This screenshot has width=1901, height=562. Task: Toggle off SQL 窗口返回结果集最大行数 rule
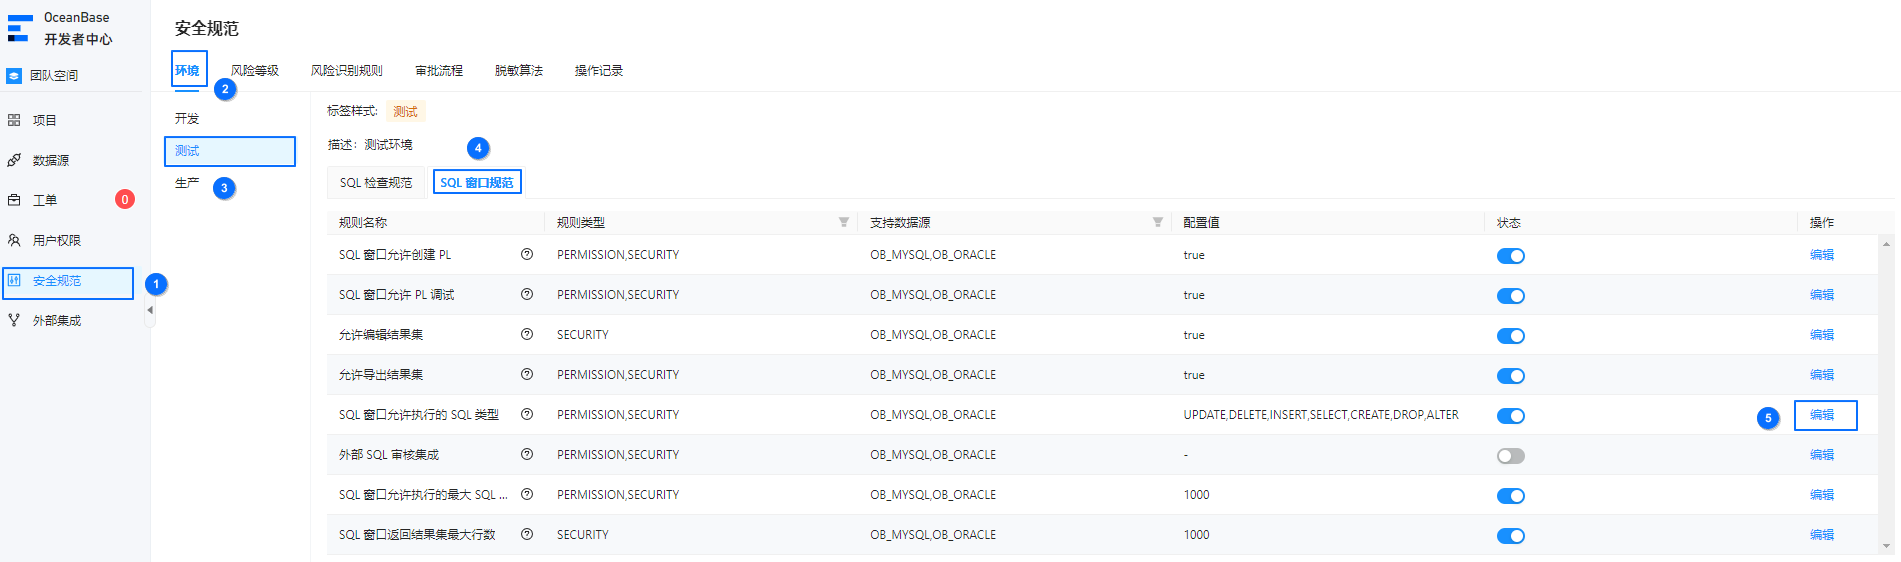click(1510, 536)
